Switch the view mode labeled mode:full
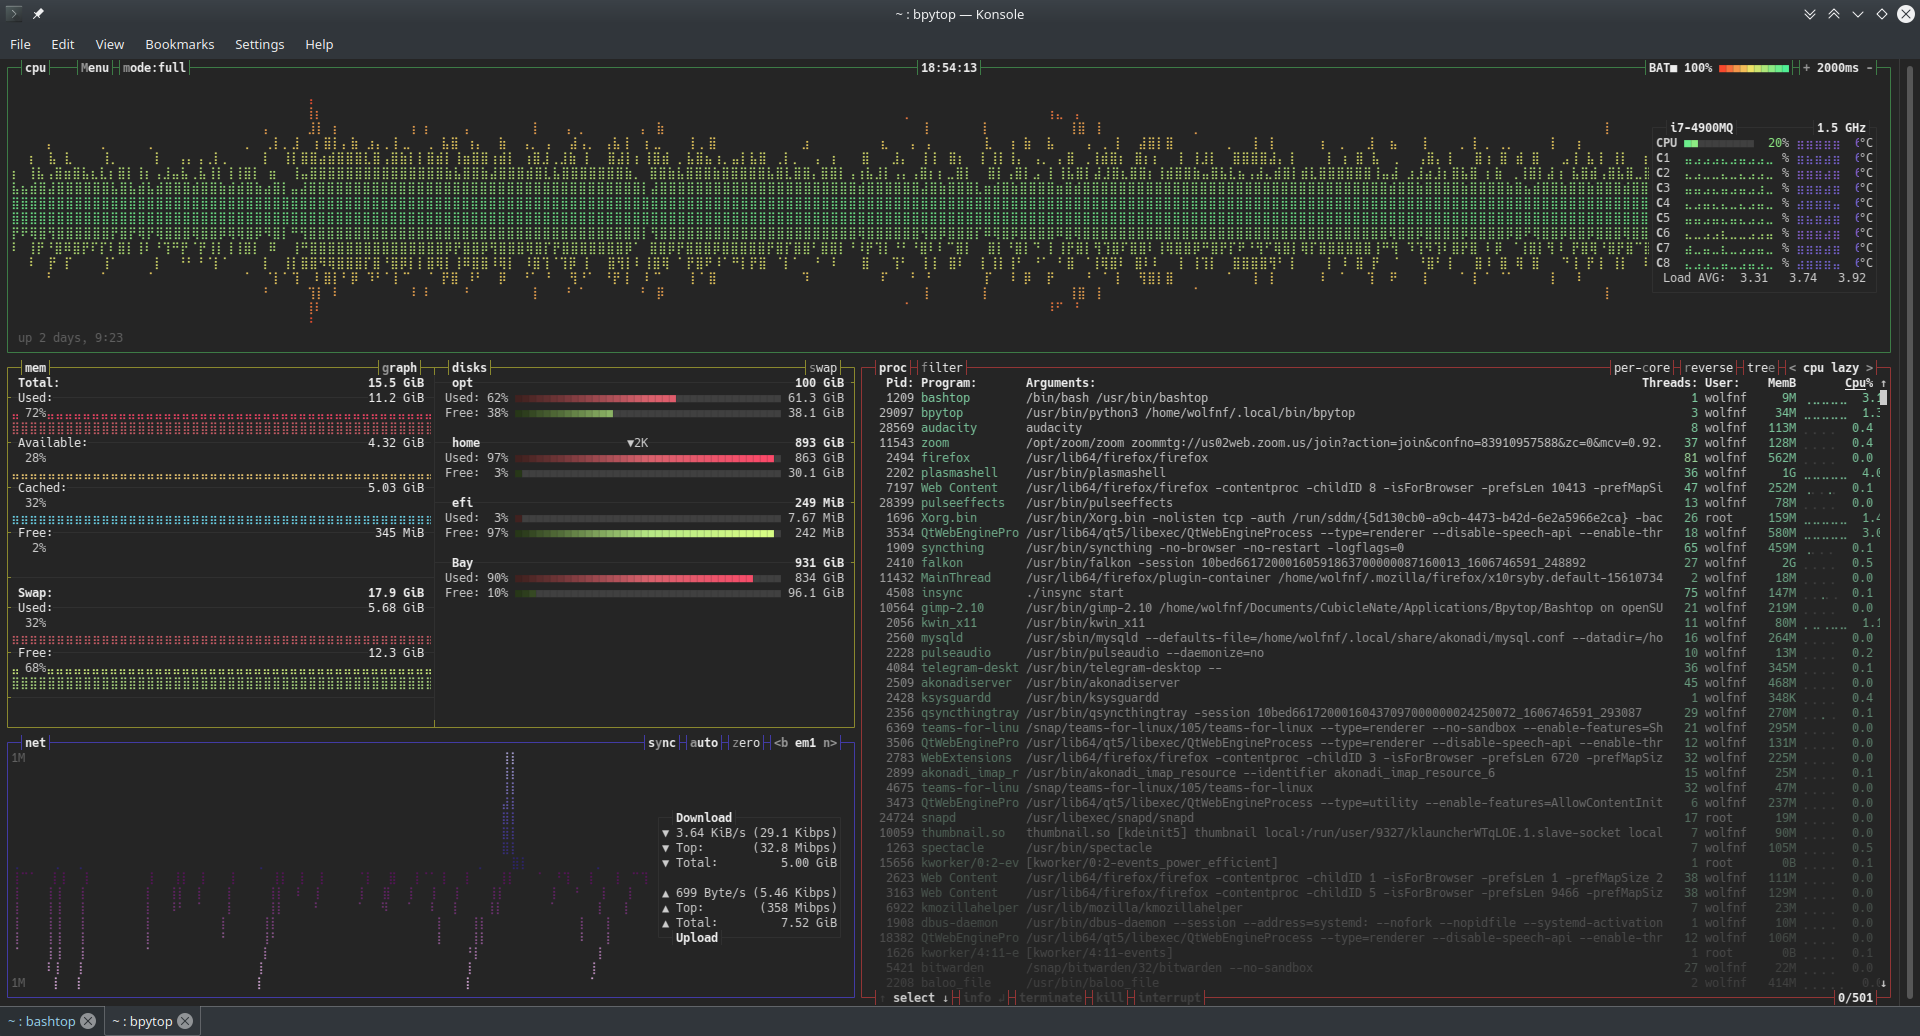The image size is (1920, 1036). (x=154, y=68)
